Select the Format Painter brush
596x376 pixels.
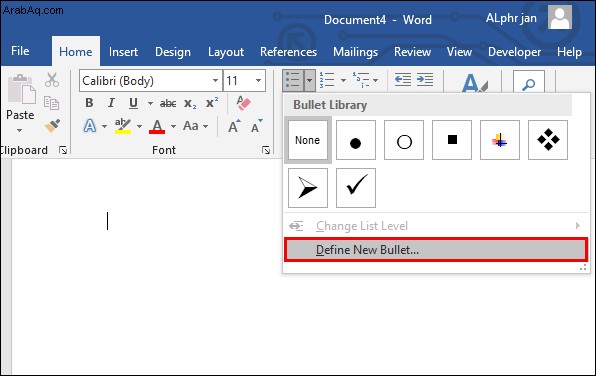(52, 126)
